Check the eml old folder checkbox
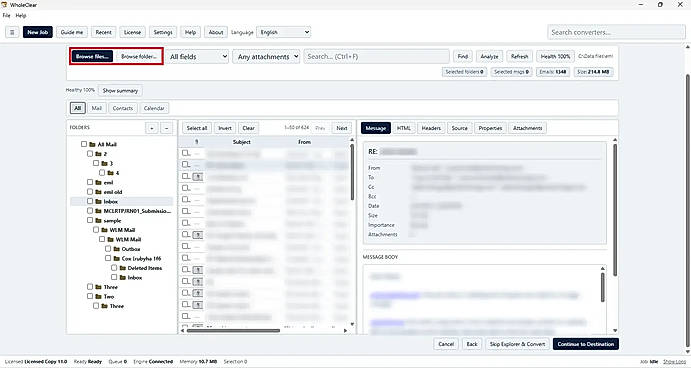The height and width of the screenshot is (368, 691). [90, 192]
